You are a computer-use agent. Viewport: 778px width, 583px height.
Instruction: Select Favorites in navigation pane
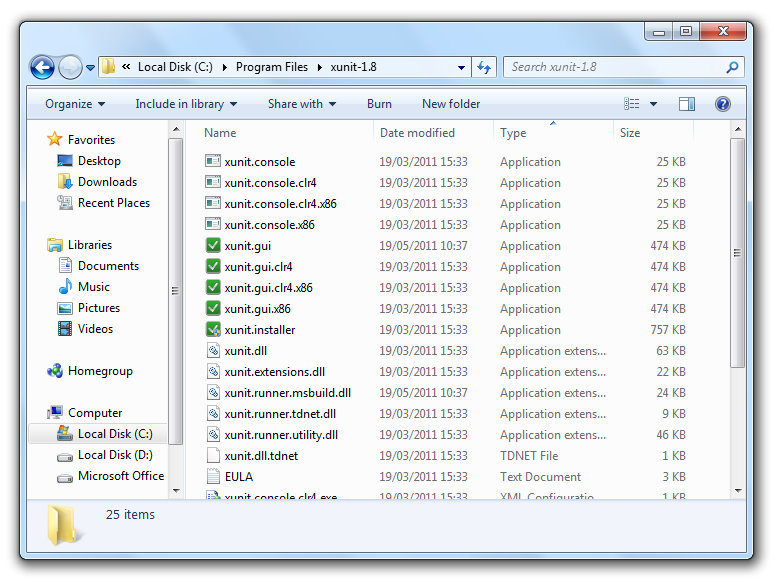point(91,140)
